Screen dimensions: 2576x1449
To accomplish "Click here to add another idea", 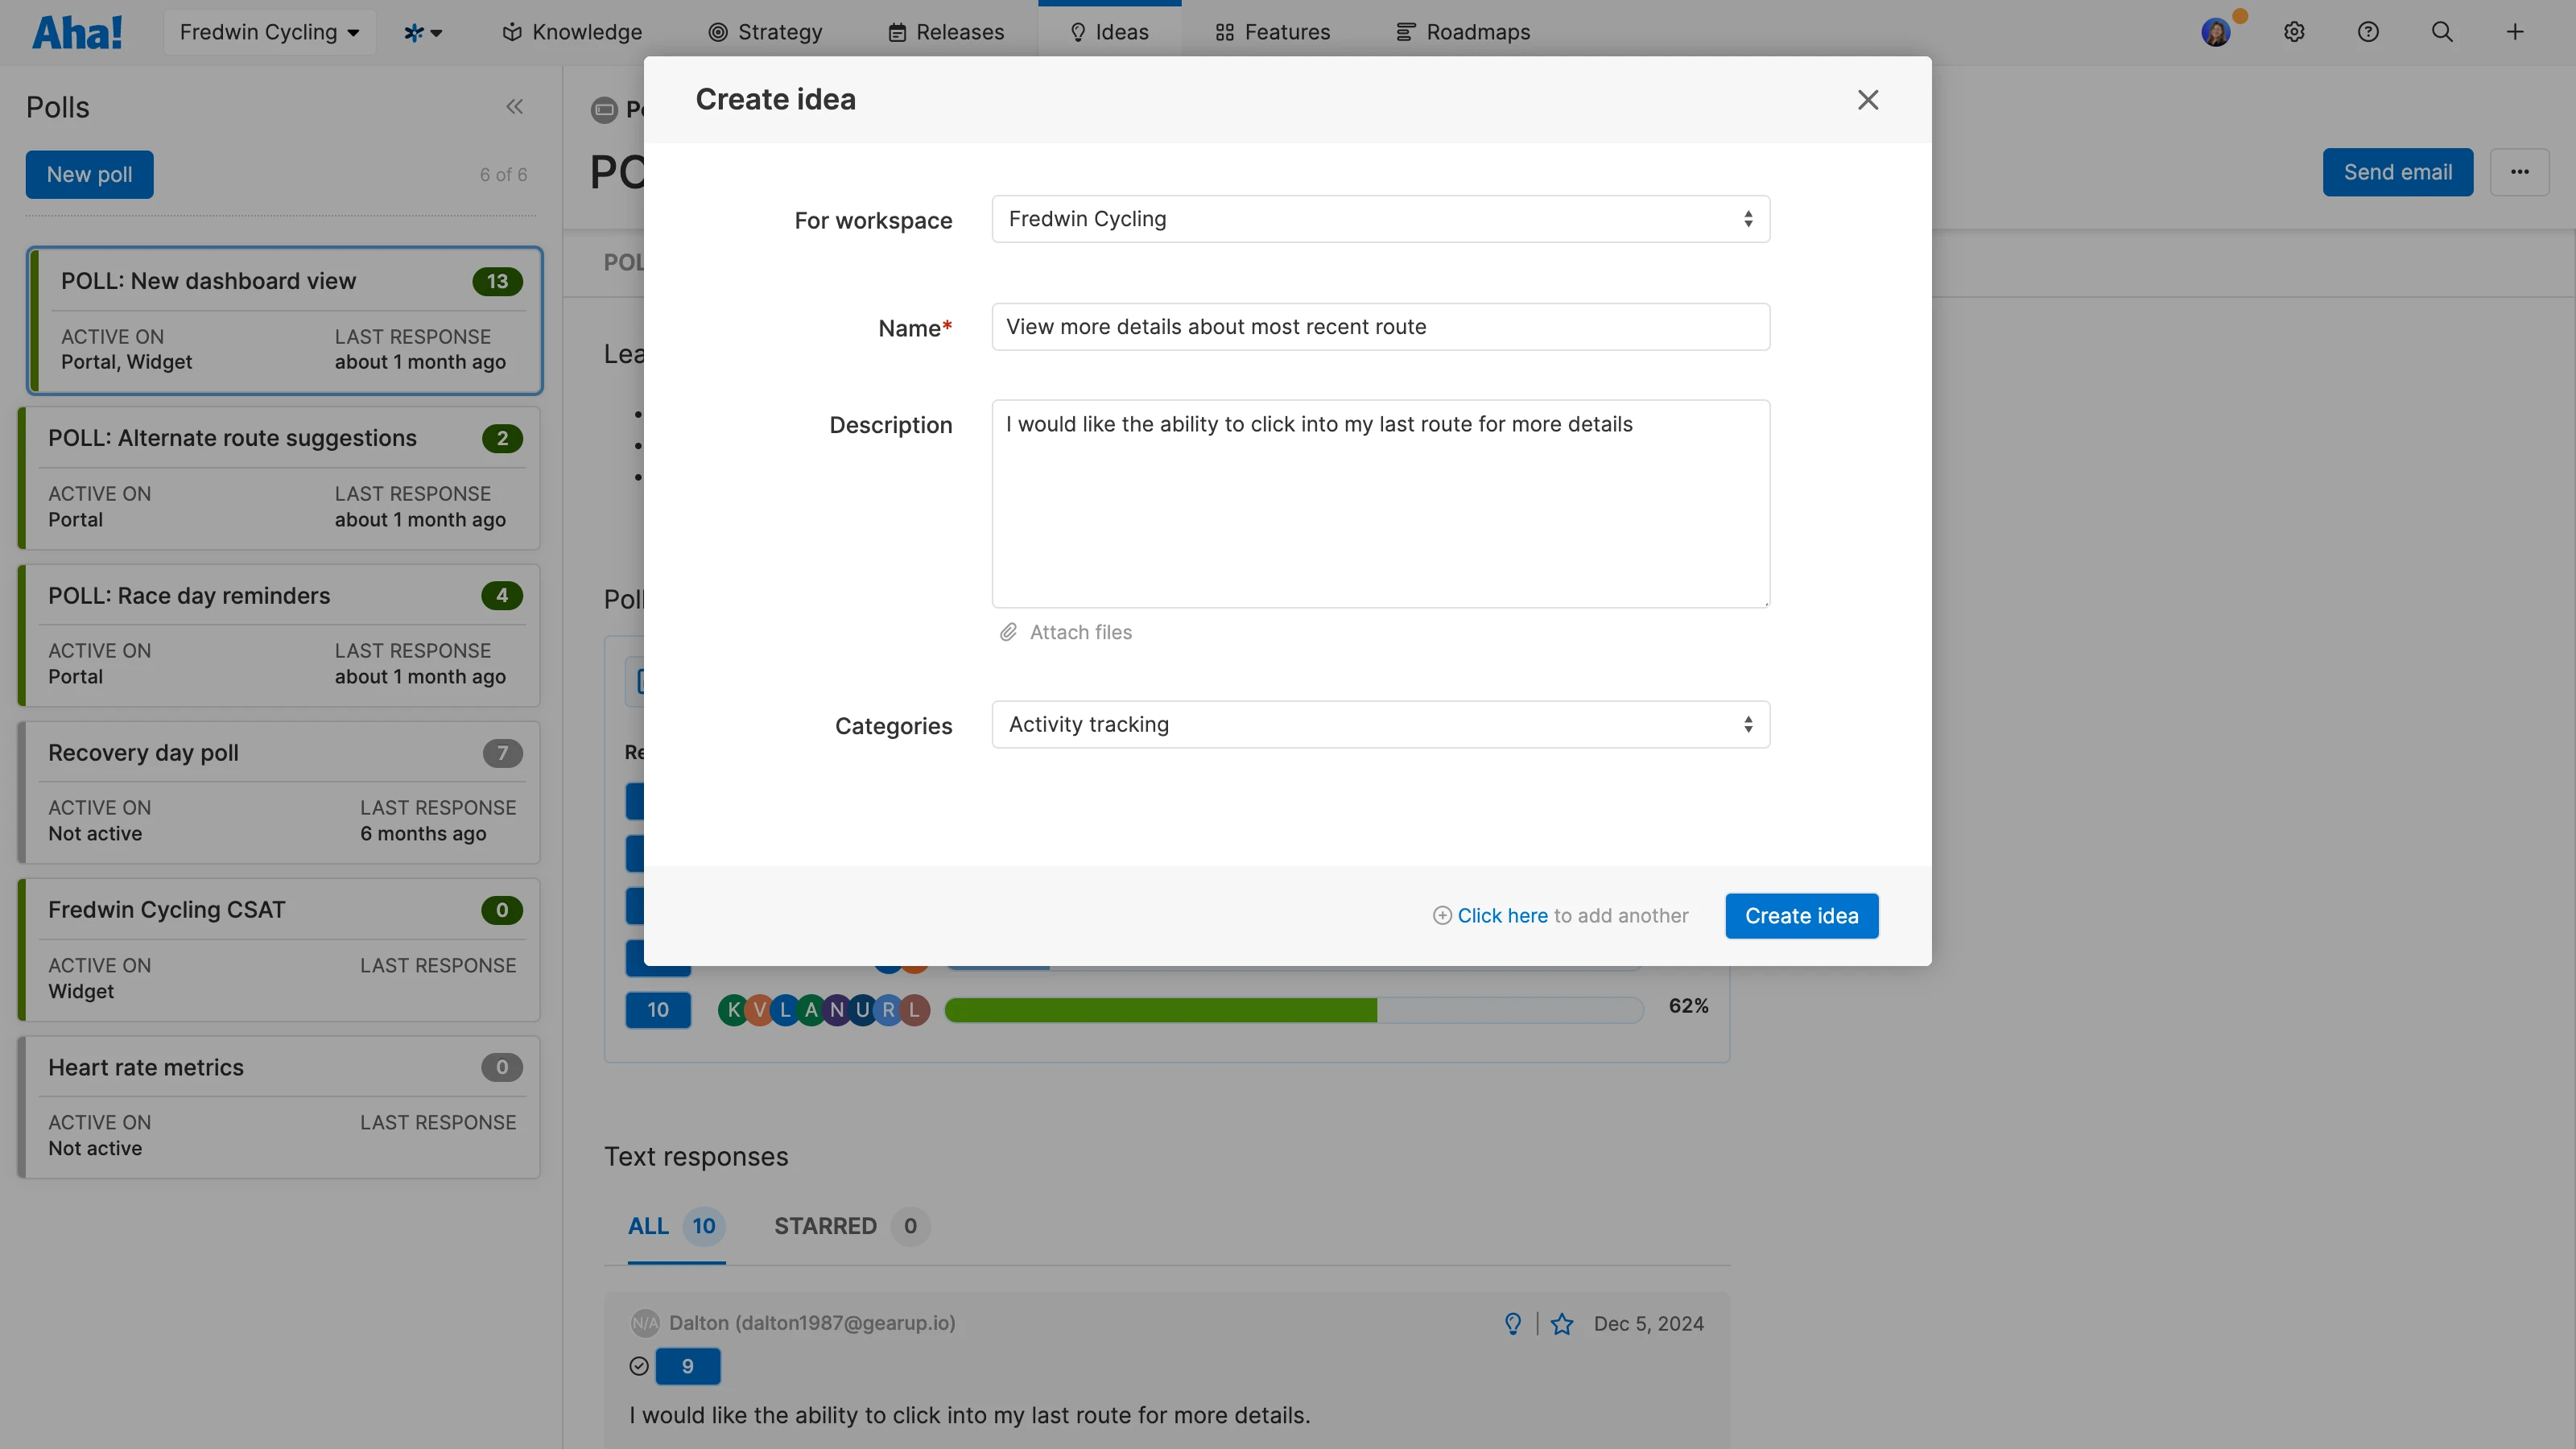I will tap(1503, 915).
